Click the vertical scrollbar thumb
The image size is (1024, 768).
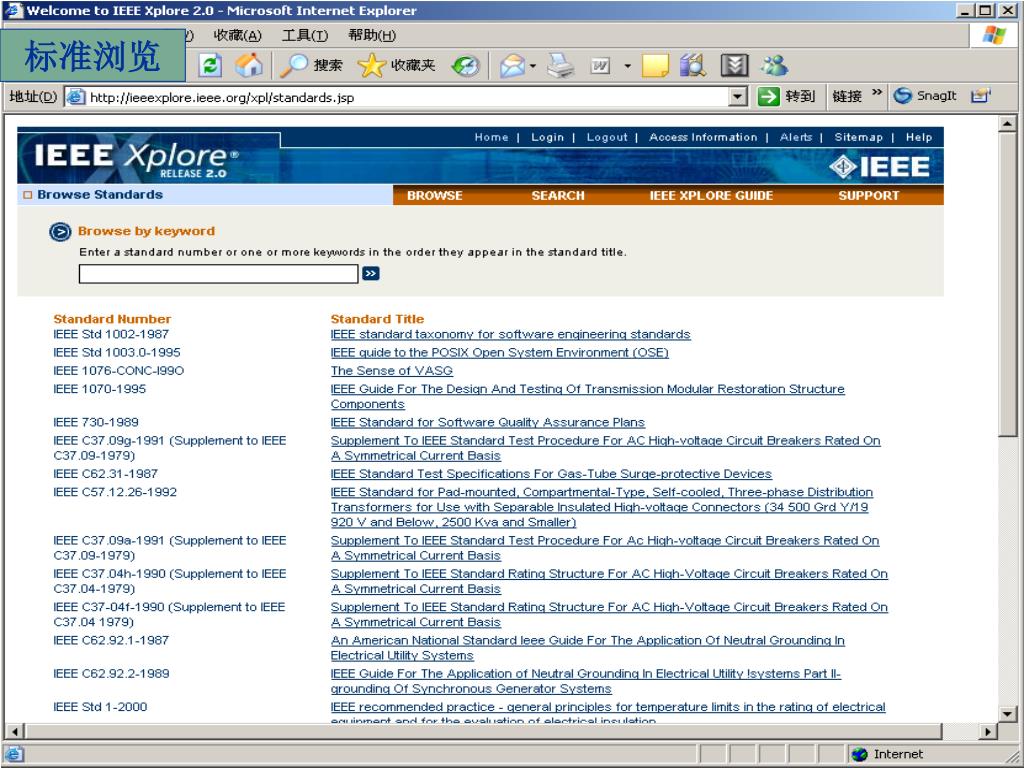coord(1008,283)
